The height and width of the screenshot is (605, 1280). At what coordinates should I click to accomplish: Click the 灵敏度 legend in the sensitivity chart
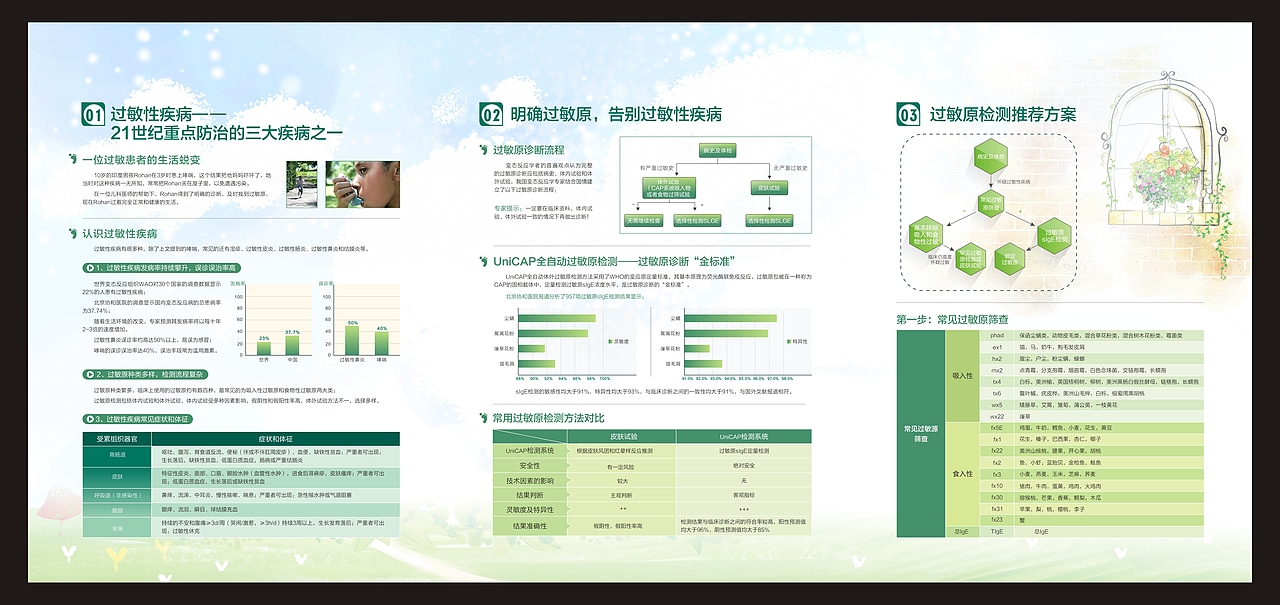tap(617, 341)
